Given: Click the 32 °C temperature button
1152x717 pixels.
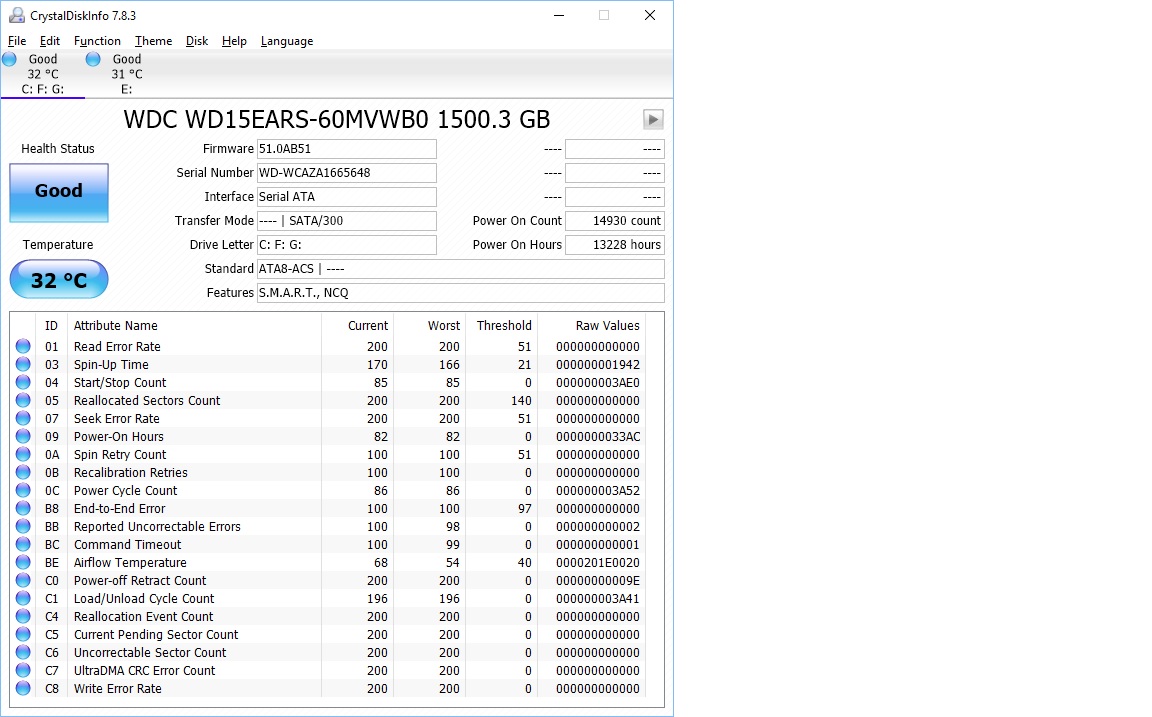Looking at the screenshot, I should point(59,280).
